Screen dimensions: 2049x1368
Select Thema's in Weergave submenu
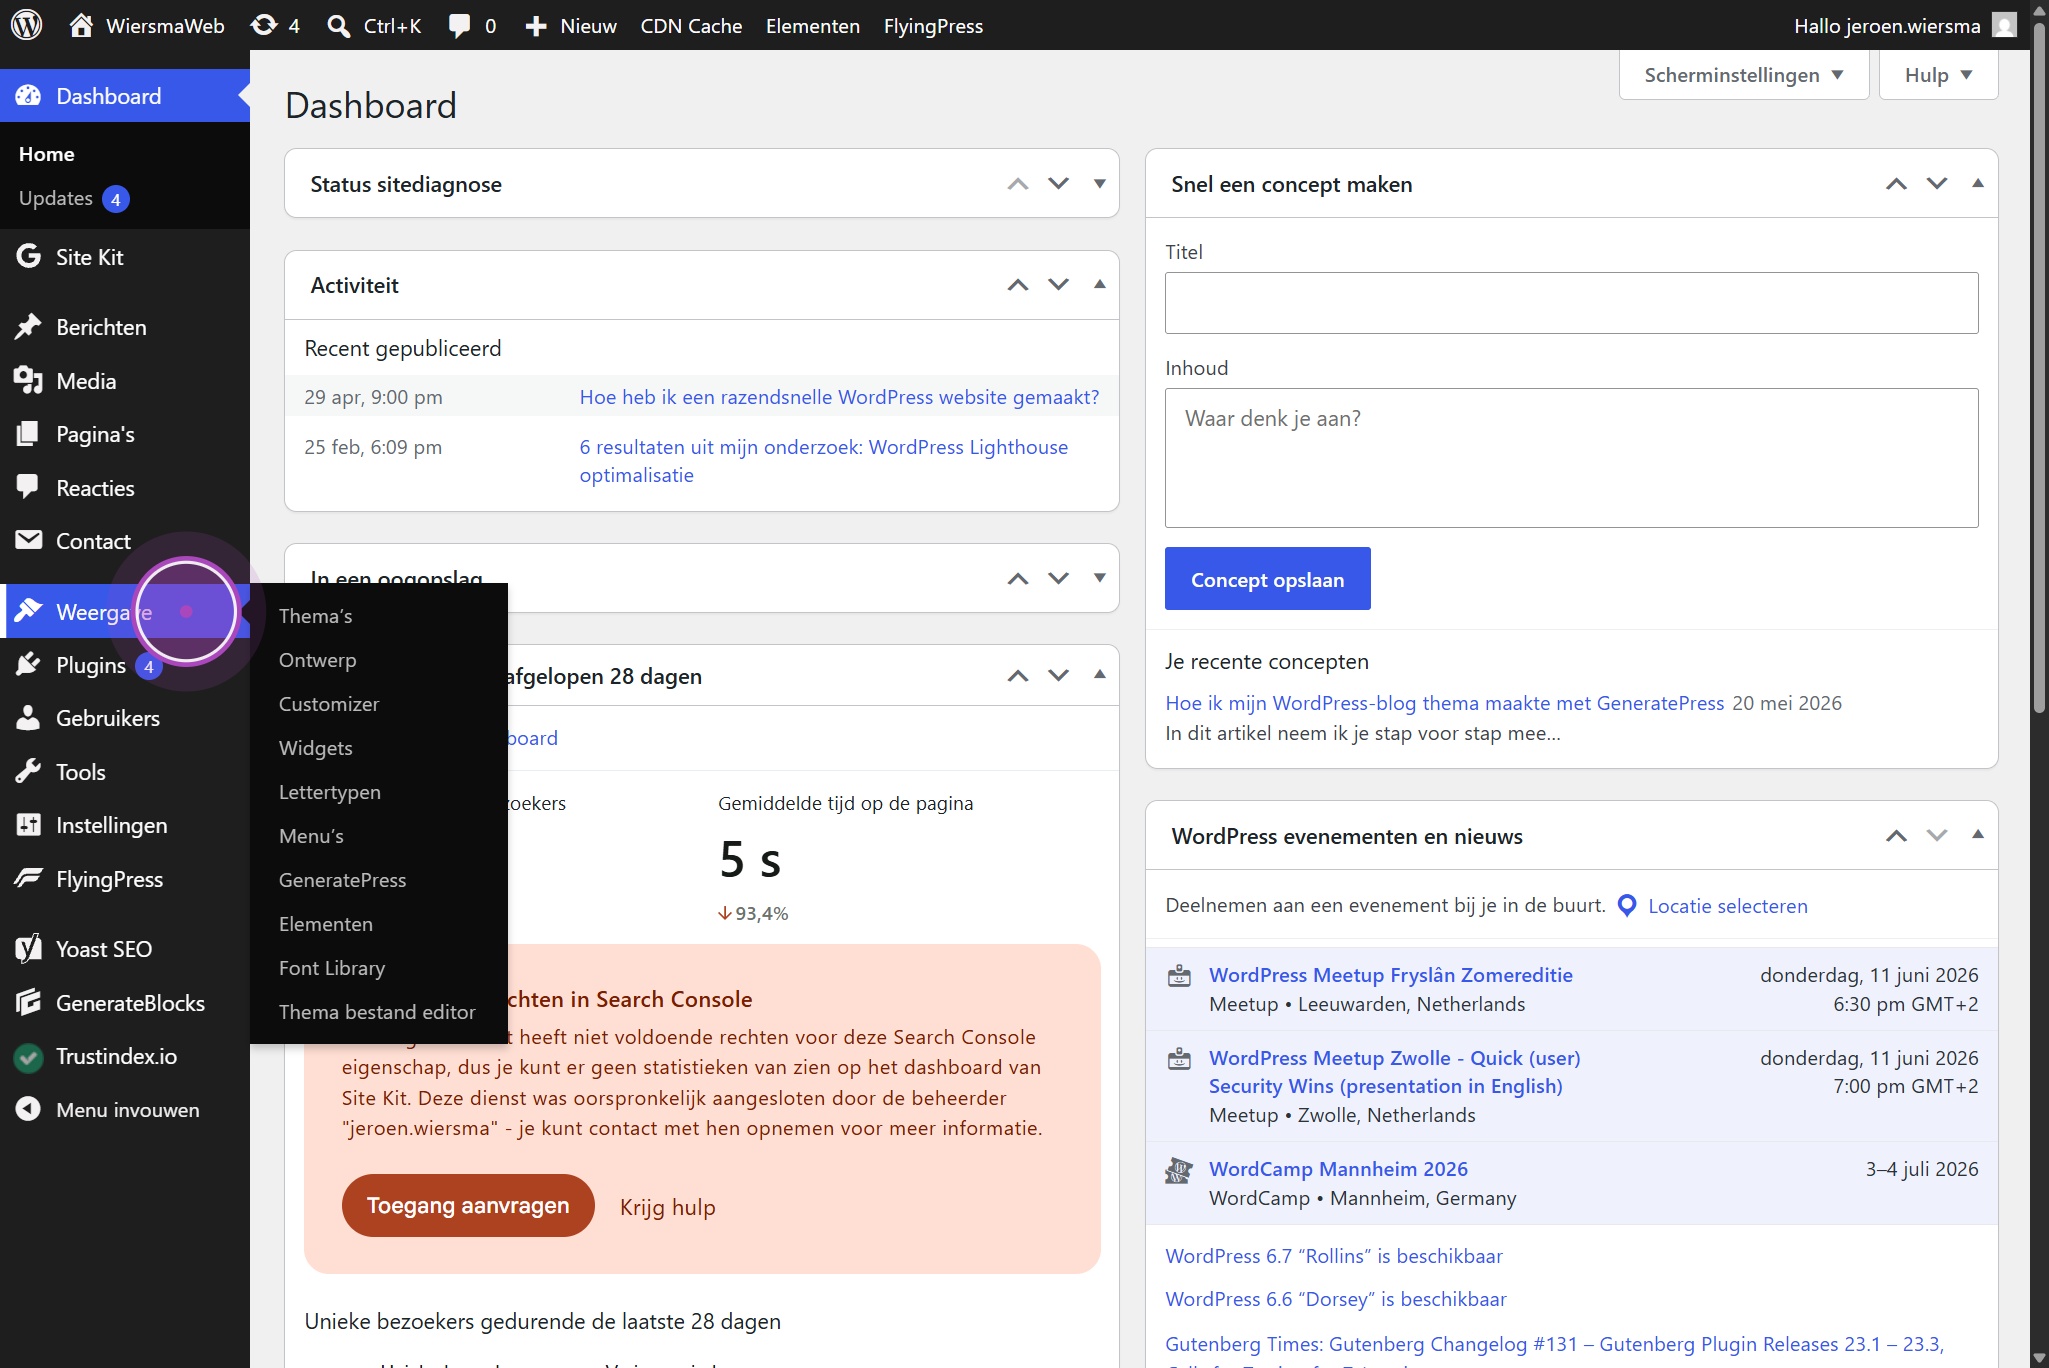click(315, 616)
